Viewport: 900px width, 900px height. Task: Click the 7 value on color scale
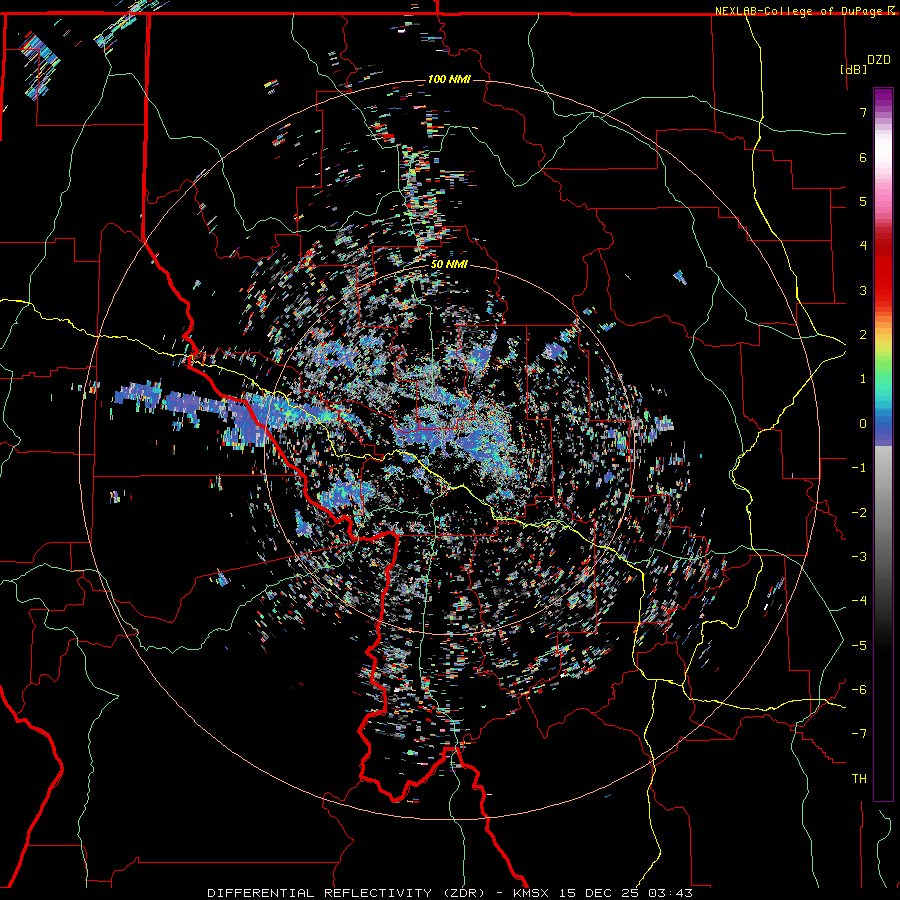(863, 112)
